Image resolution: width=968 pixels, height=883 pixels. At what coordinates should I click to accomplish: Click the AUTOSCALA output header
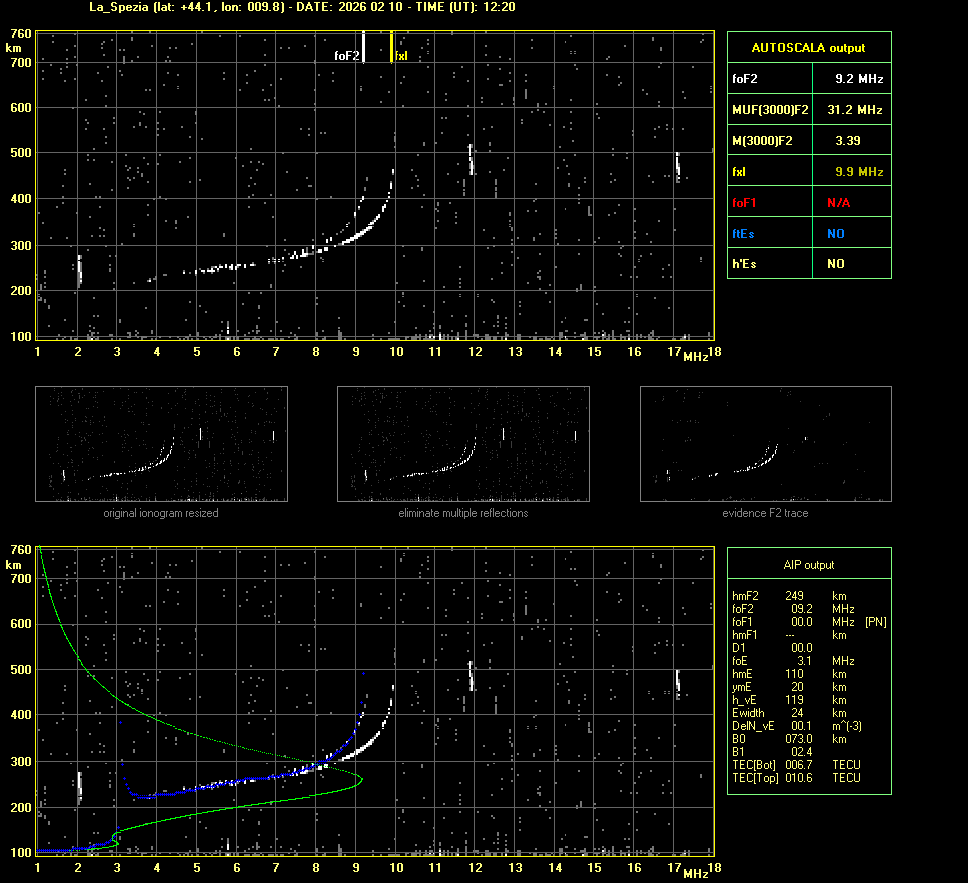point(808,47)
